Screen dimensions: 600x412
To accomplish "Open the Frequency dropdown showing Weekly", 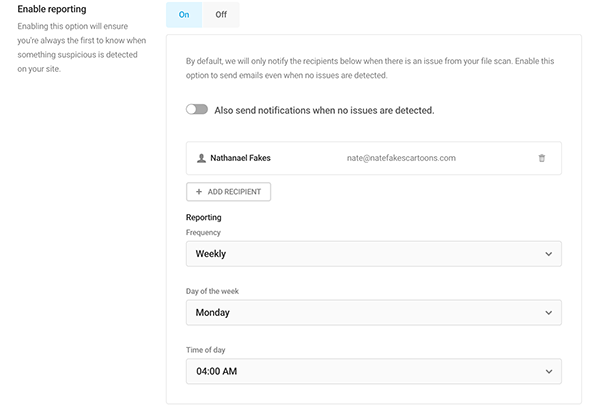I will click(x=373, y=254).
